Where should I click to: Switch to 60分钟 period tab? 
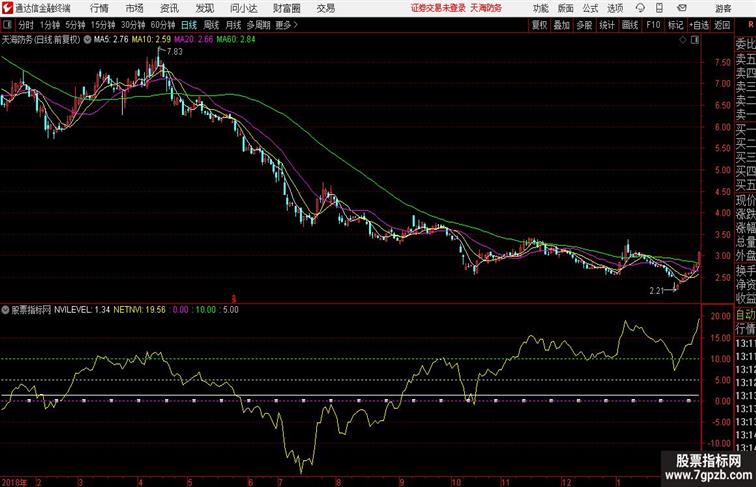(163, 25)
